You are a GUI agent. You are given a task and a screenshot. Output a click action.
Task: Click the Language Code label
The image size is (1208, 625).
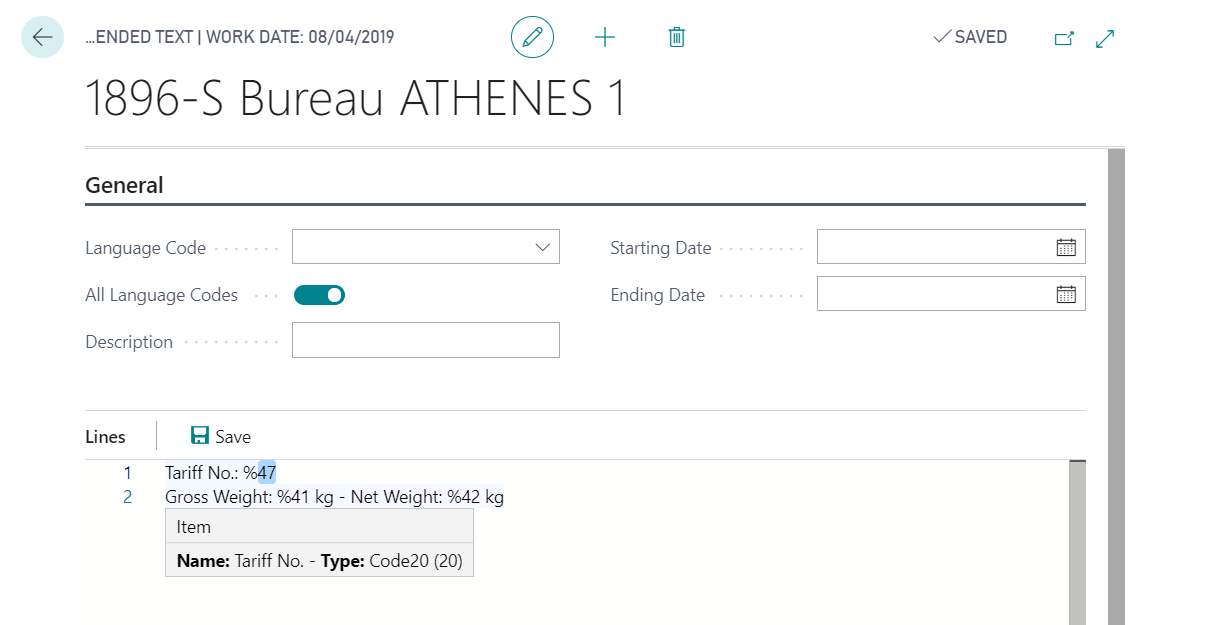tap(145, 248)
